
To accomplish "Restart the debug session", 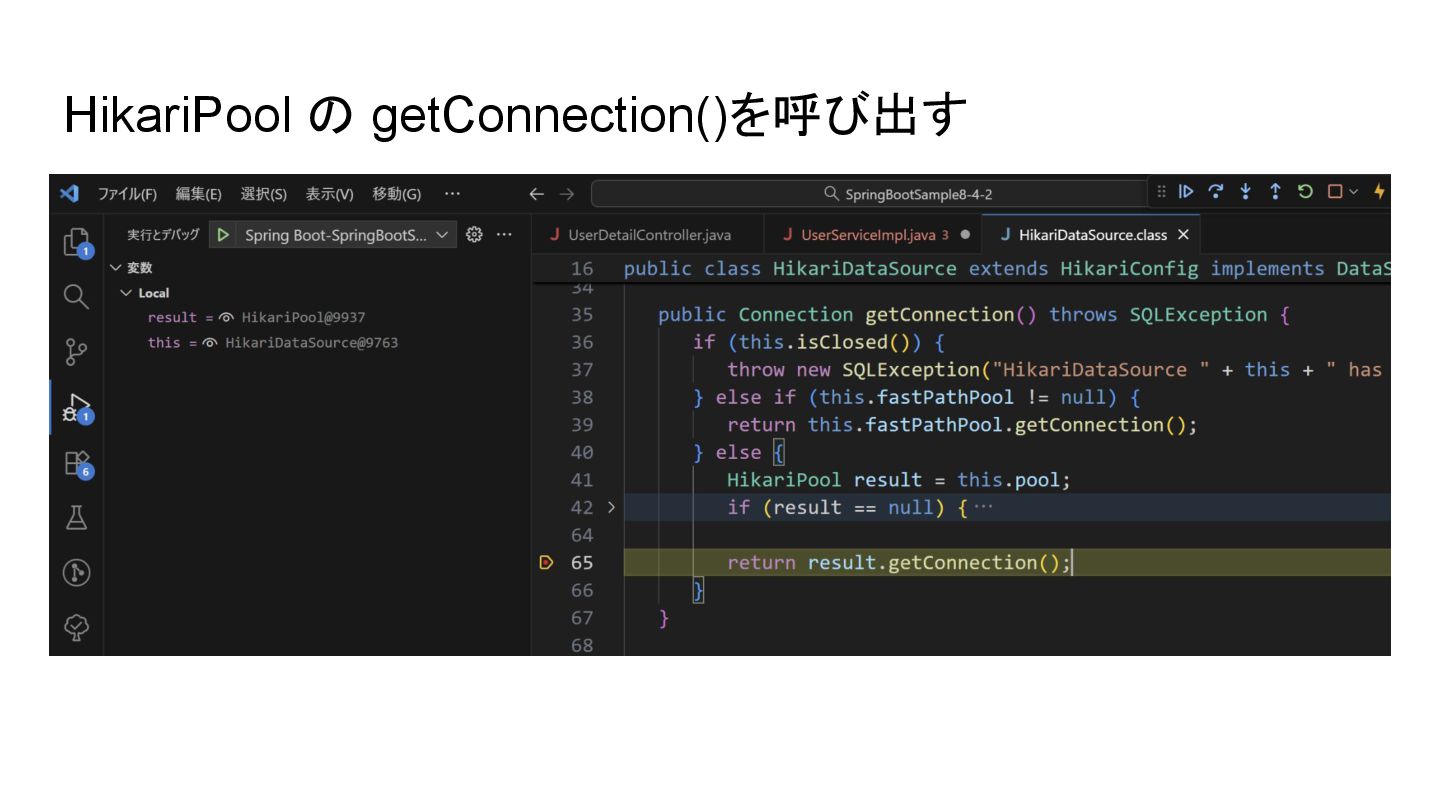I will click(x=1305, y=192).
